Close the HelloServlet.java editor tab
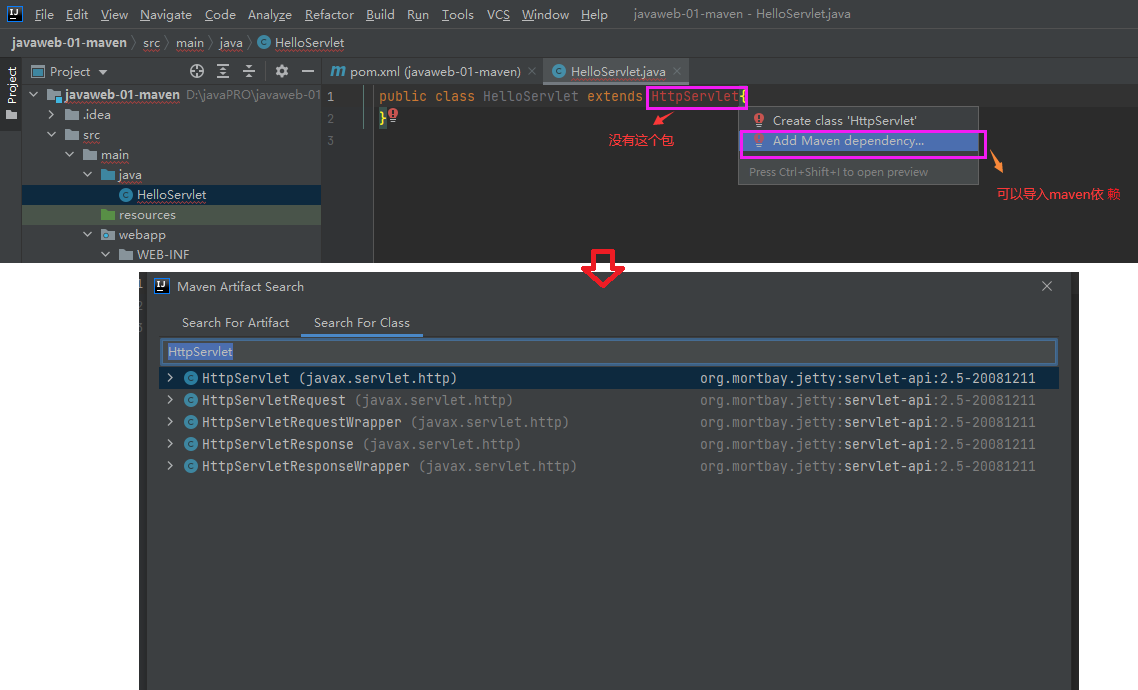This screenshot has height=690, width=1138. [x=677, y=71]
